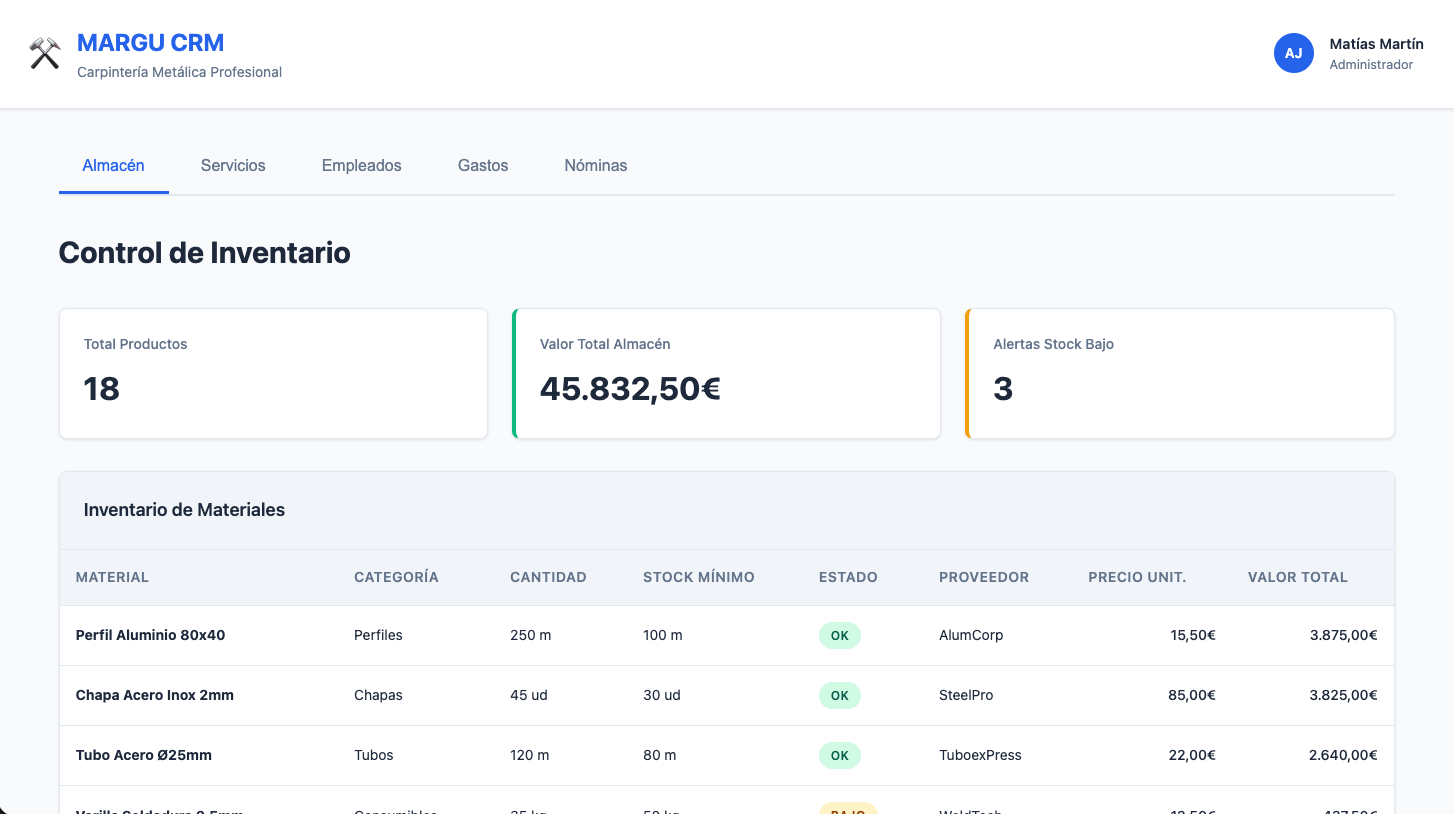Click the orange accent bar on Alertas Stock Bajo

click(967, 373)
